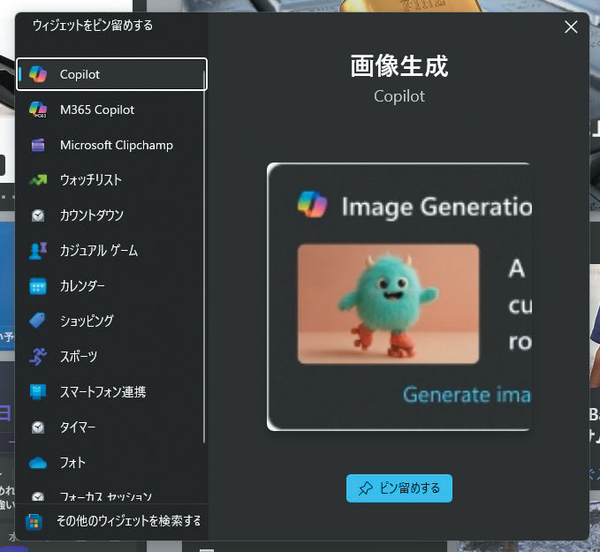
Task: Click the Image Generation preview title
Action: (x=437, y=207)
